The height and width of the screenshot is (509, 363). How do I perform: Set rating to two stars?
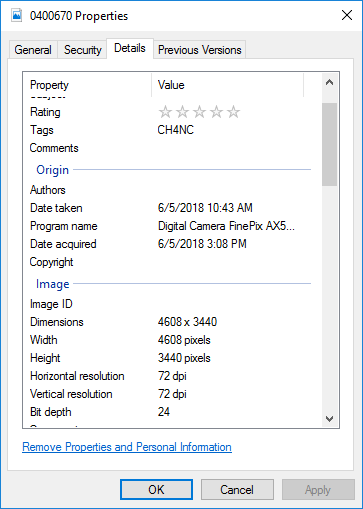tap(182, 112)
